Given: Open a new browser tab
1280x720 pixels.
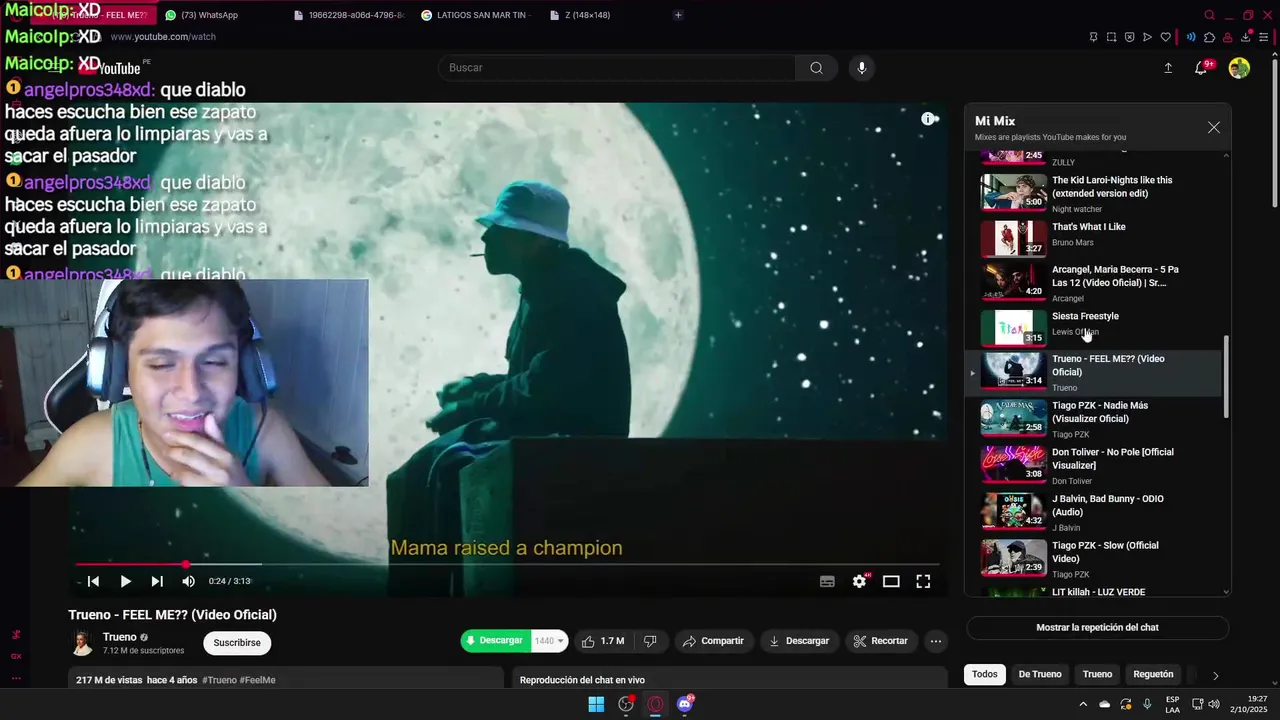Looking at the screenshot, I should pos(678,15).
